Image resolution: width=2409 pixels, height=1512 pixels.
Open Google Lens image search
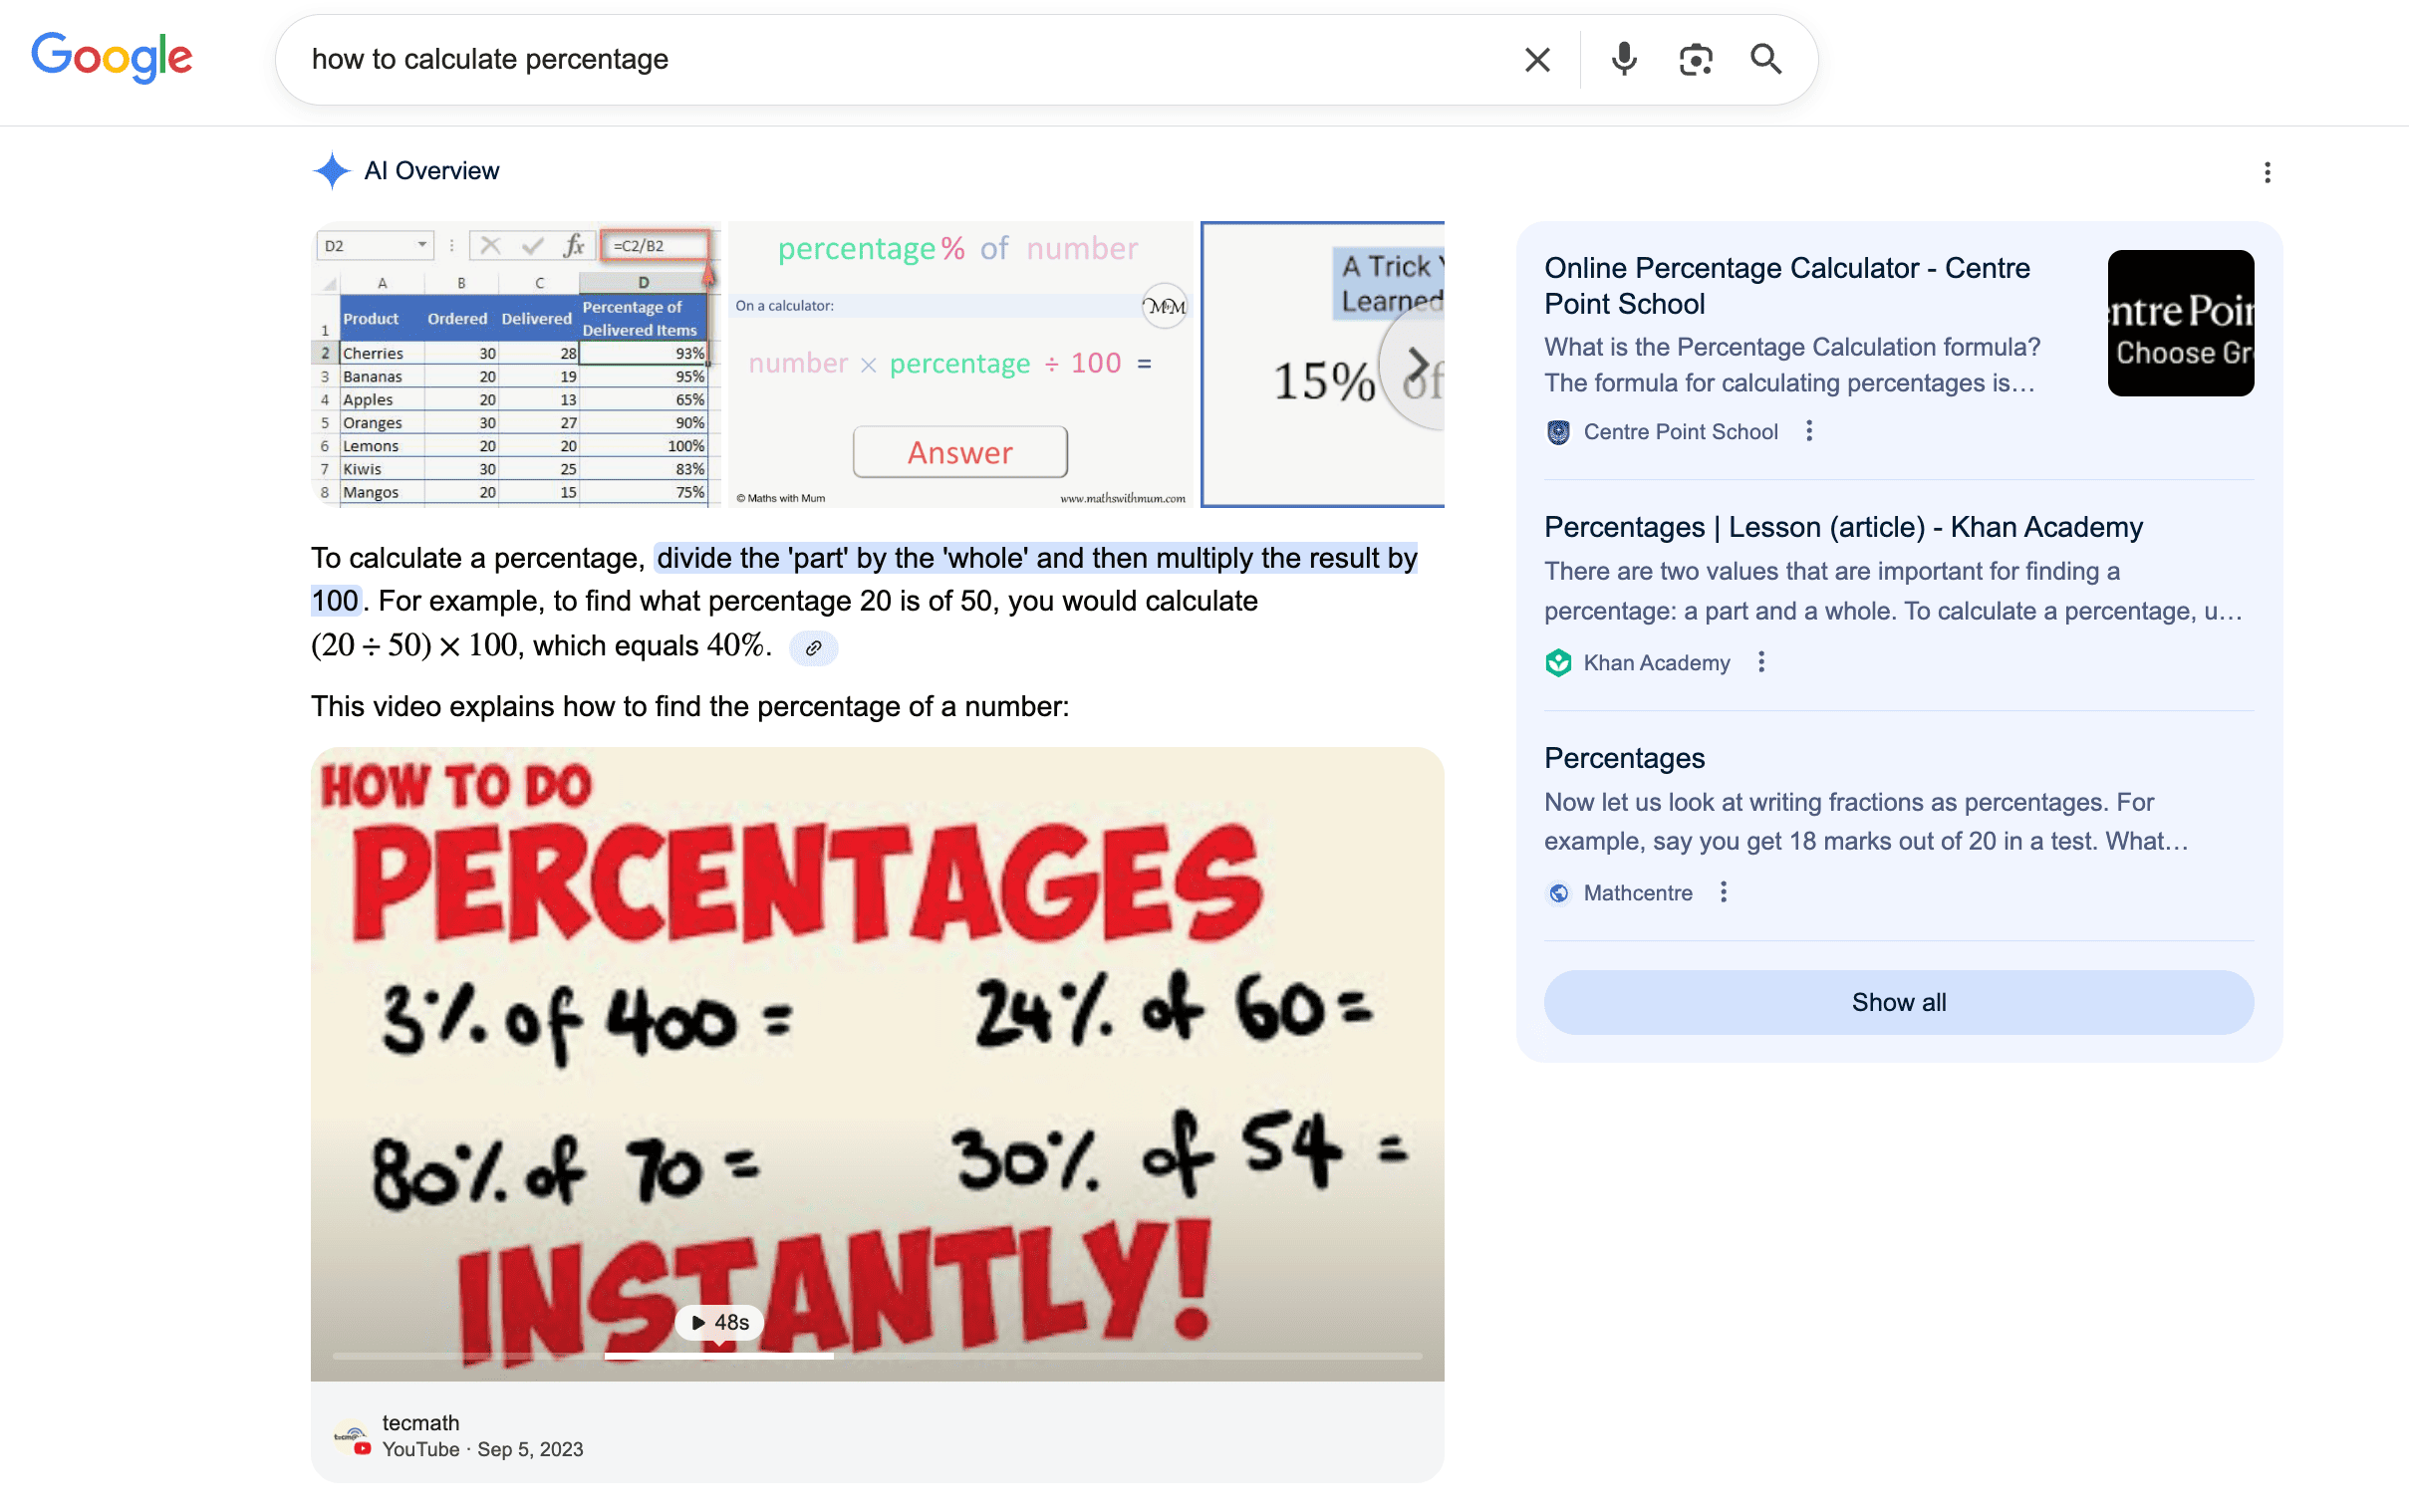pyautogui.click(x=1696, y=59)
